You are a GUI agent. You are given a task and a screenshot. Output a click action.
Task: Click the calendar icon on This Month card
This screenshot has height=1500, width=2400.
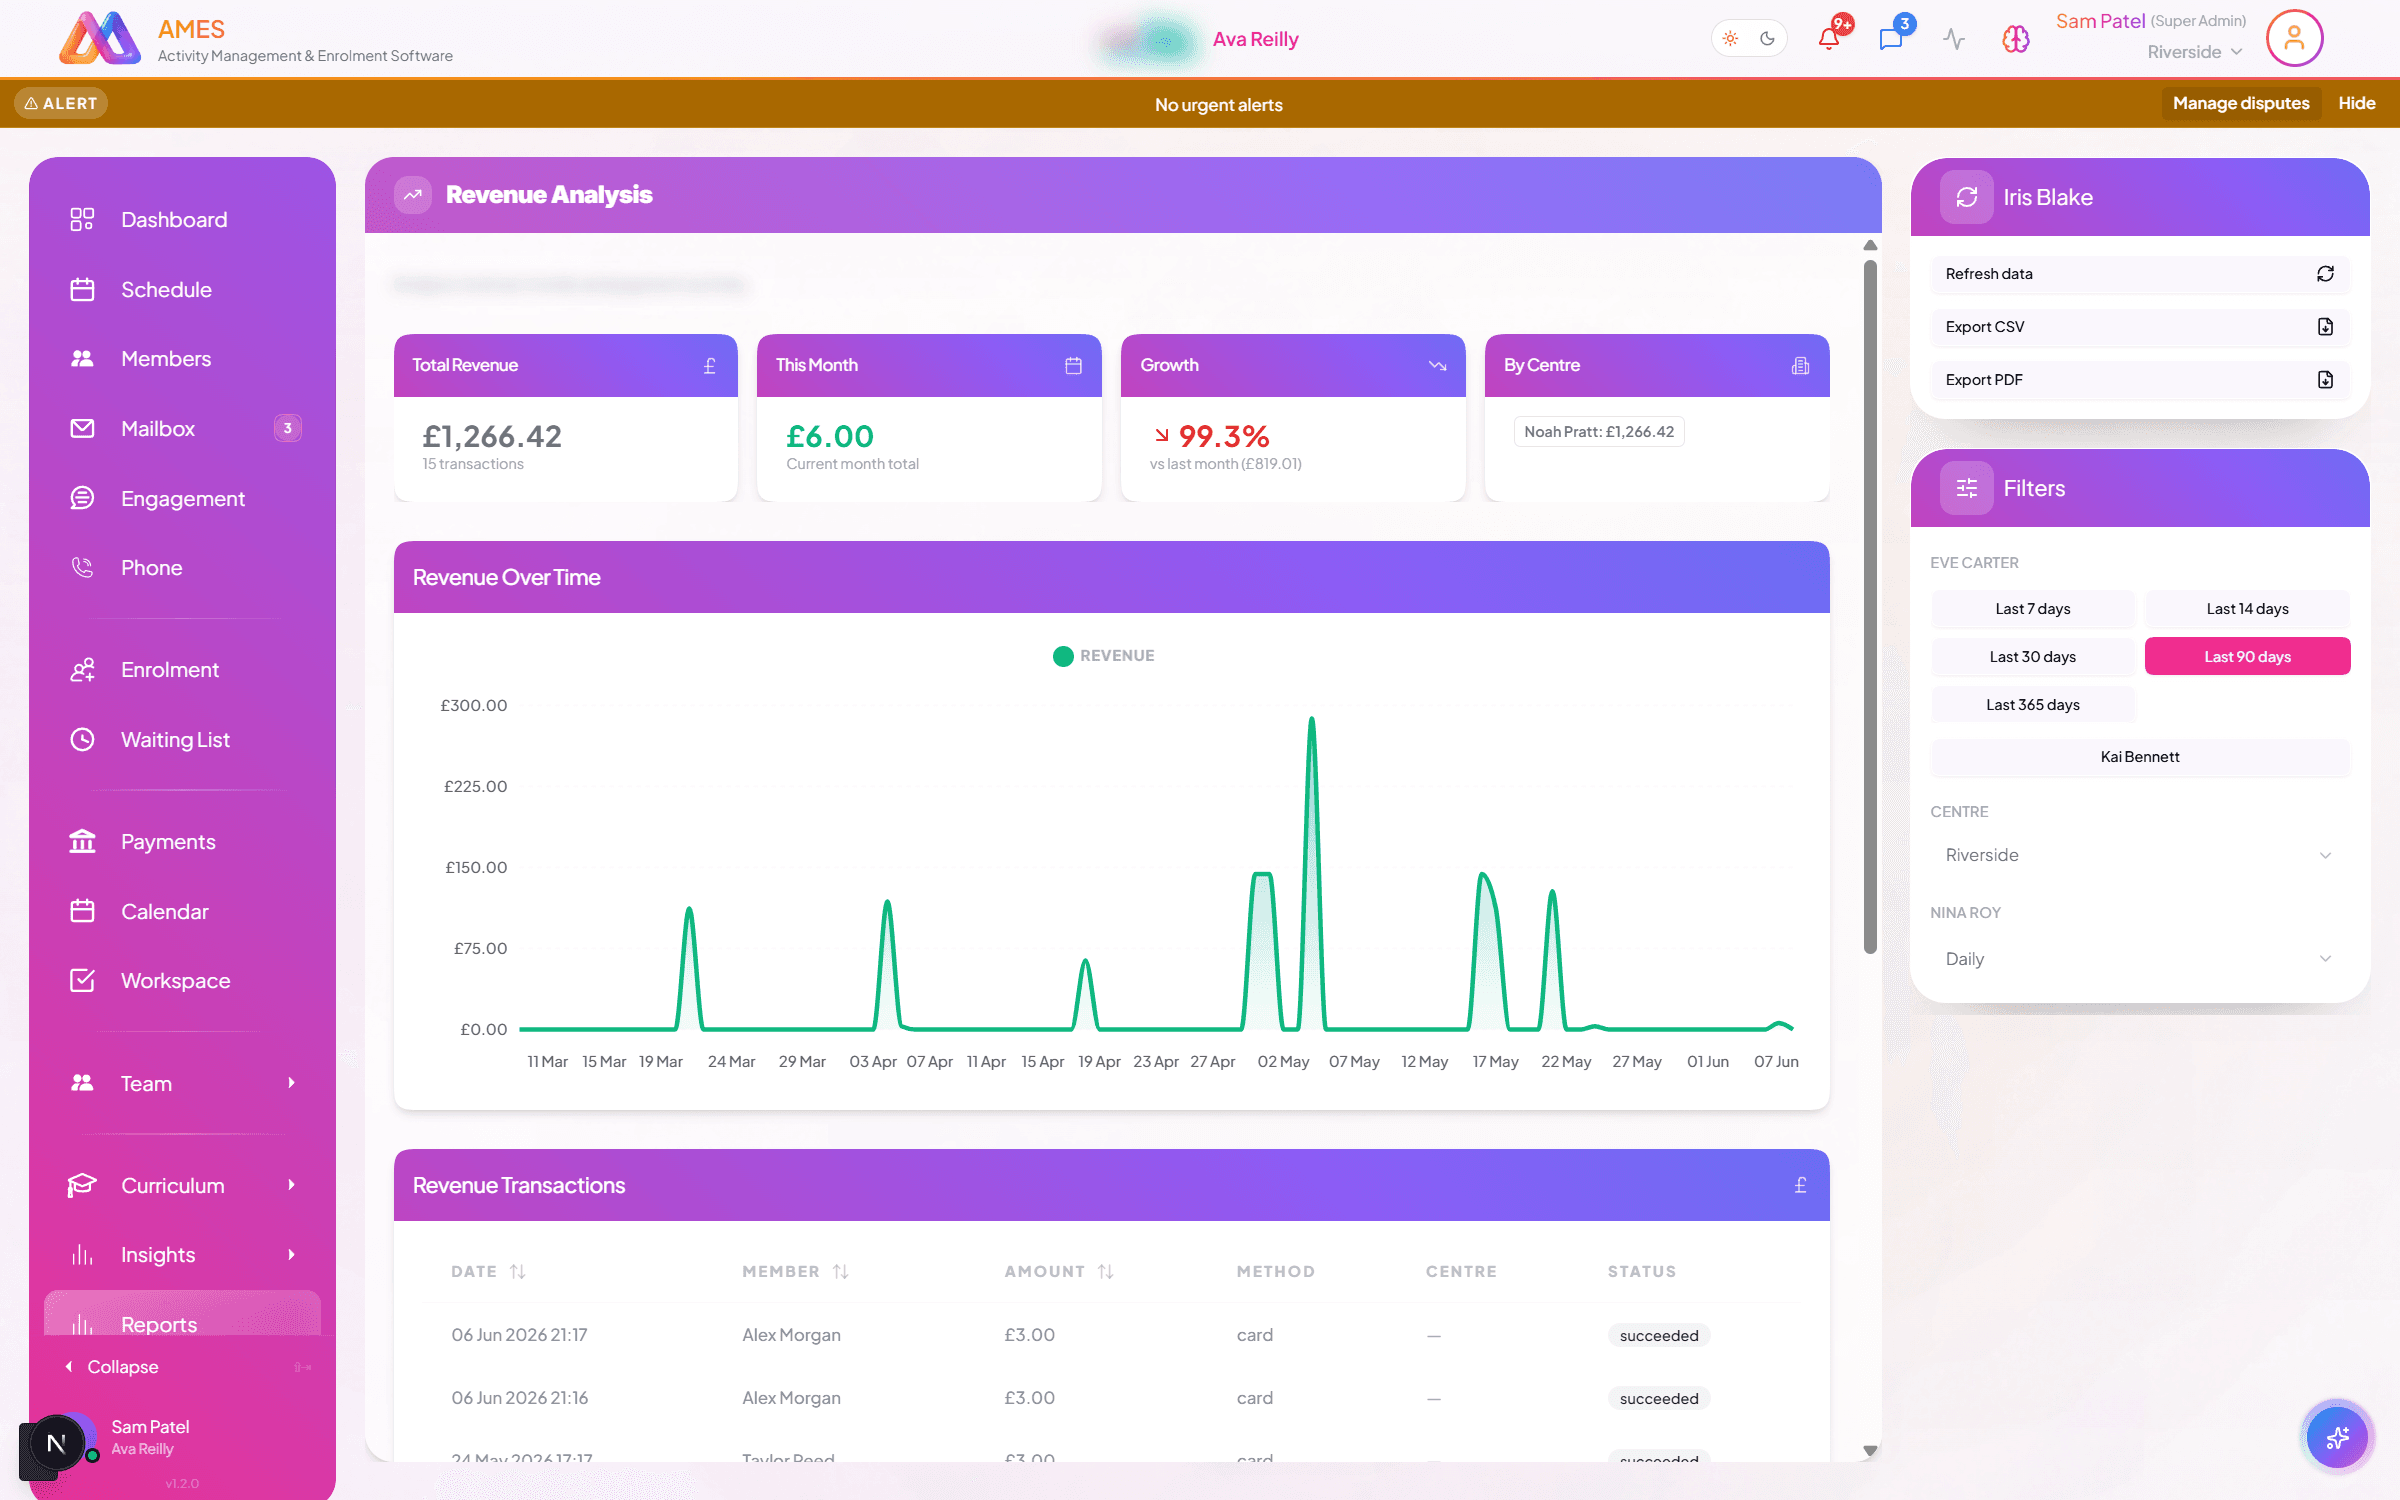pyautogui.click(x=1073, y=366)
